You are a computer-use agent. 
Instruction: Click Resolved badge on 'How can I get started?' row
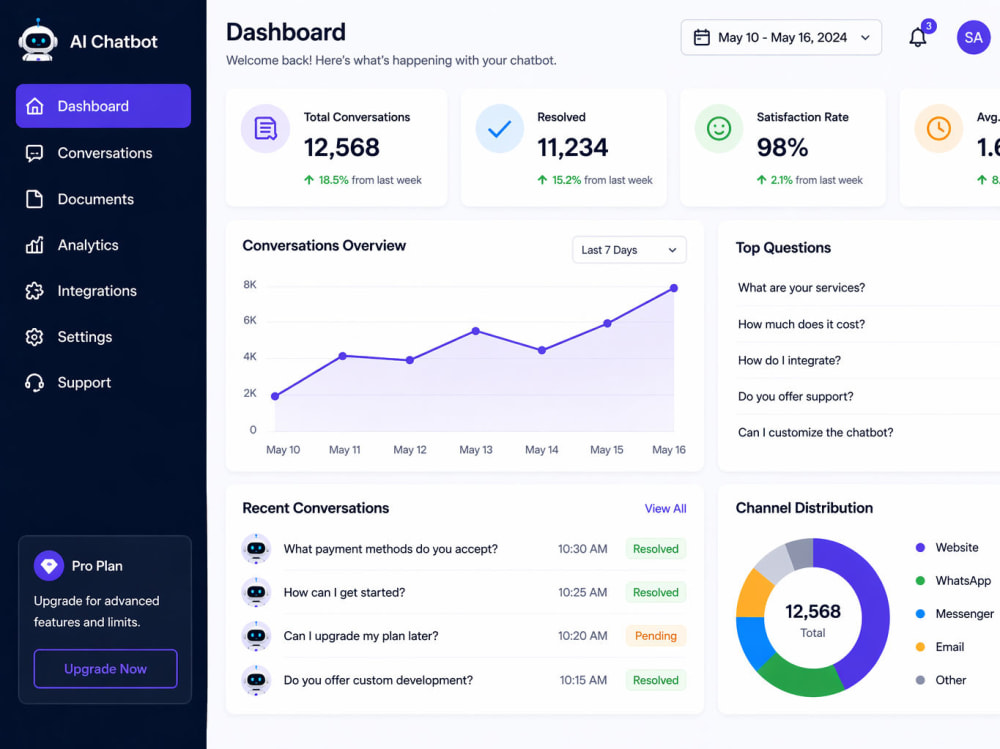656,592
